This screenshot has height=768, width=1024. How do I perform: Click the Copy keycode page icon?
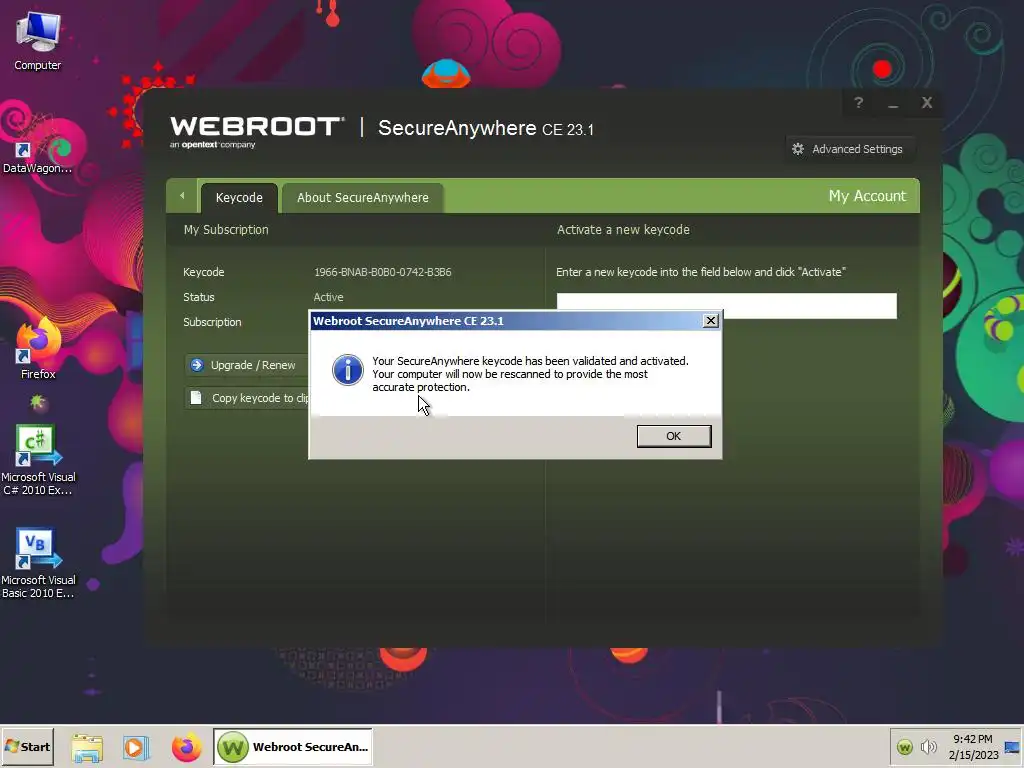[196, 398]
